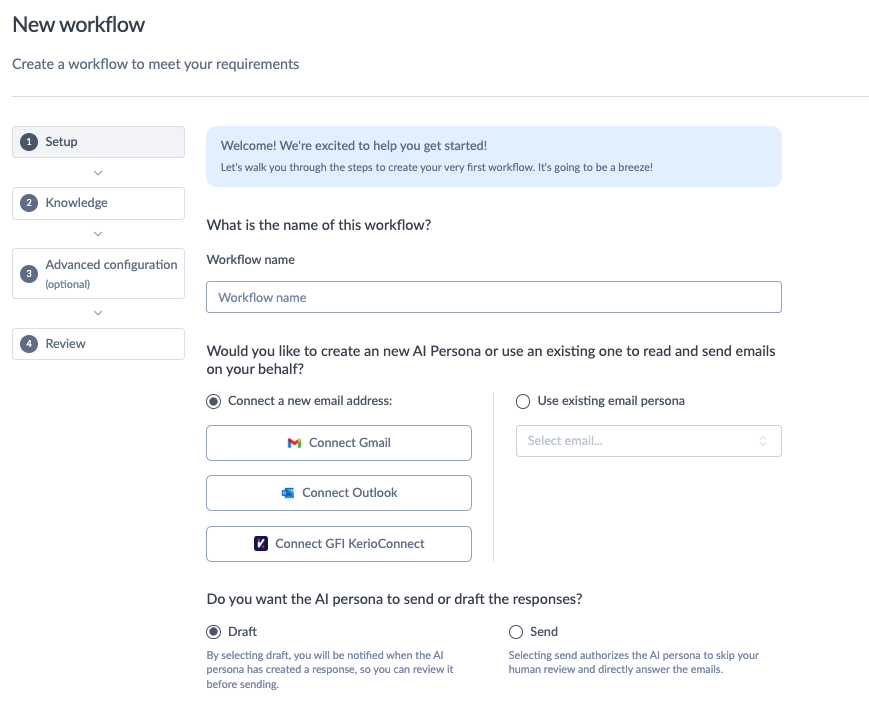Click the GFI KerioConnect logo icon

click(x=261, y=544)
